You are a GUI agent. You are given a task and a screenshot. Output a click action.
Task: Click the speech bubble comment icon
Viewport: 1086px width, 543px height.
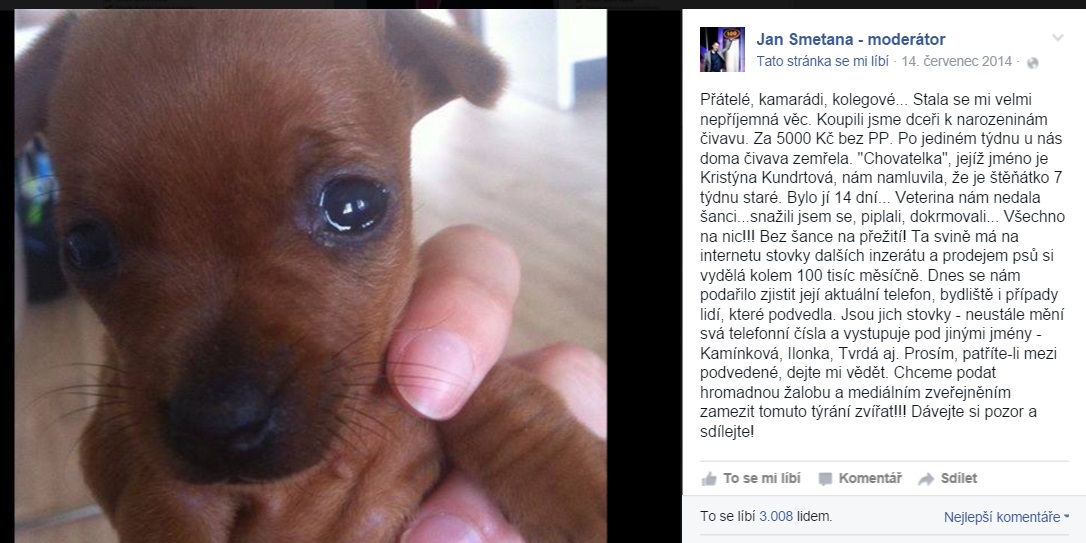pos(825,479)
